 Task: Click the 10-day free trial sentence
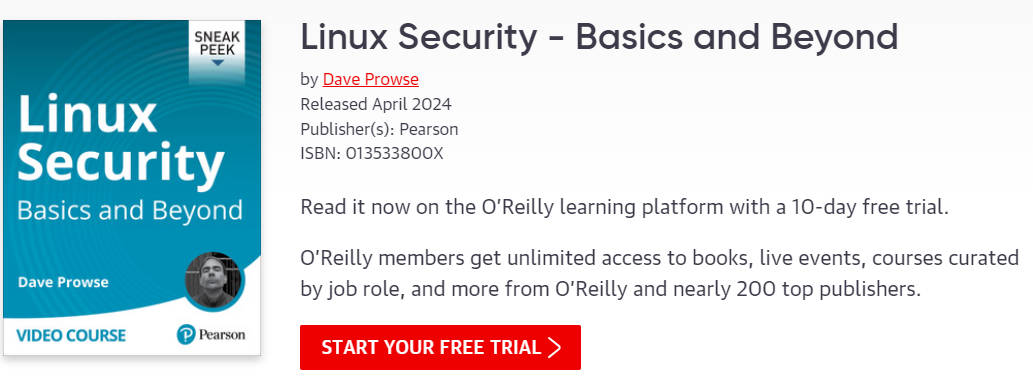(x=625, y=207)
